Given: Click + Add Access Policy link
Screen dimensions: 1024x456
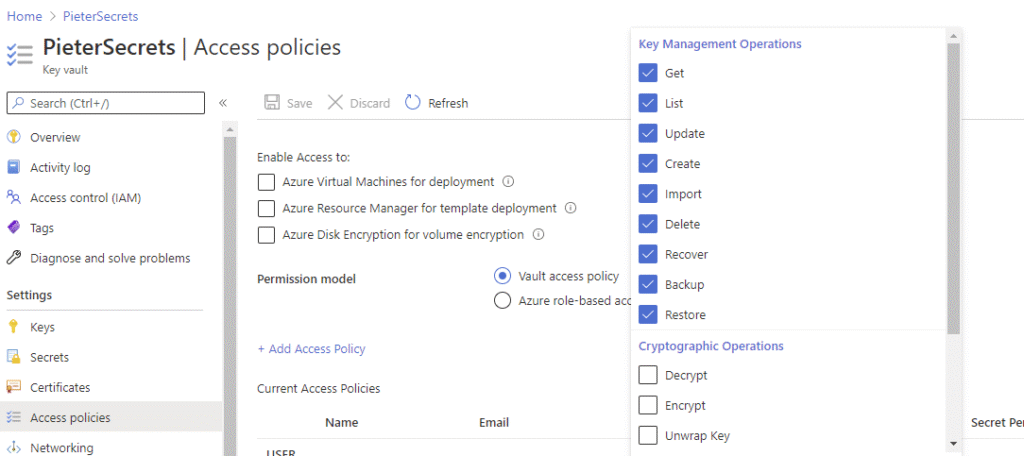Looking at the screenshot, I should click(312, 349).
